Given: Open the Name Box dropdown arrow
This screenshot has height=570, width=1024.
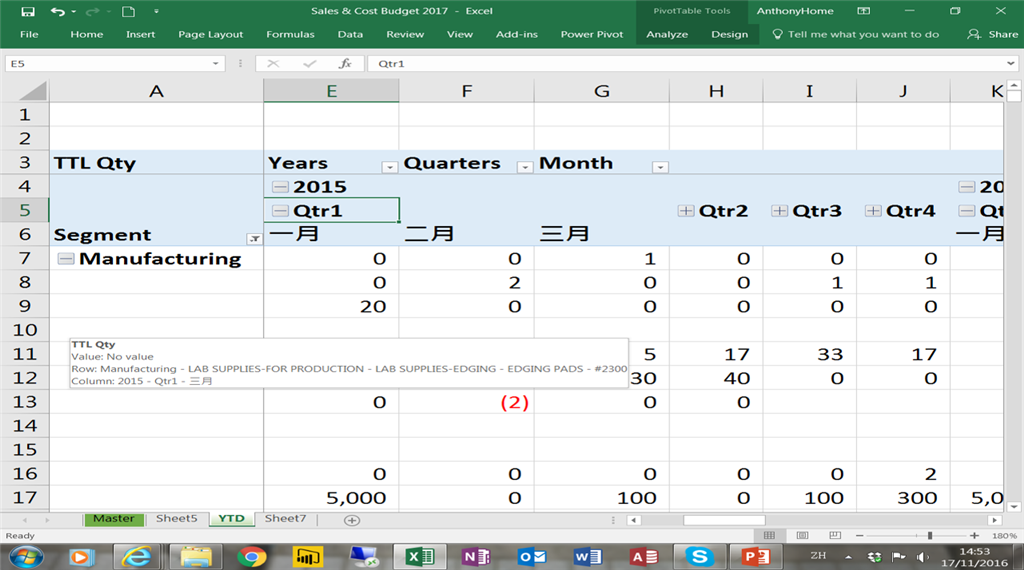Looking at the screenshot, I should [x=216, y=63].
